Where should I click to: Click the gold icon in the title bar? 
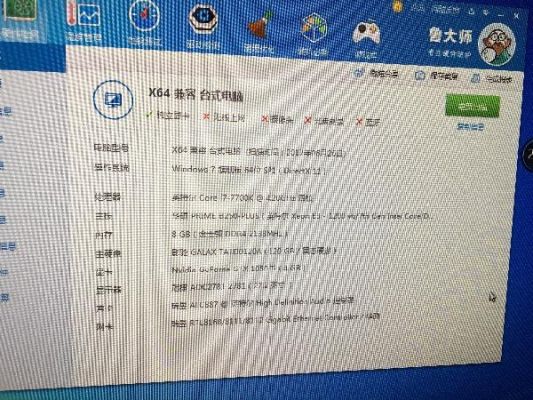[x=397, y=6]
